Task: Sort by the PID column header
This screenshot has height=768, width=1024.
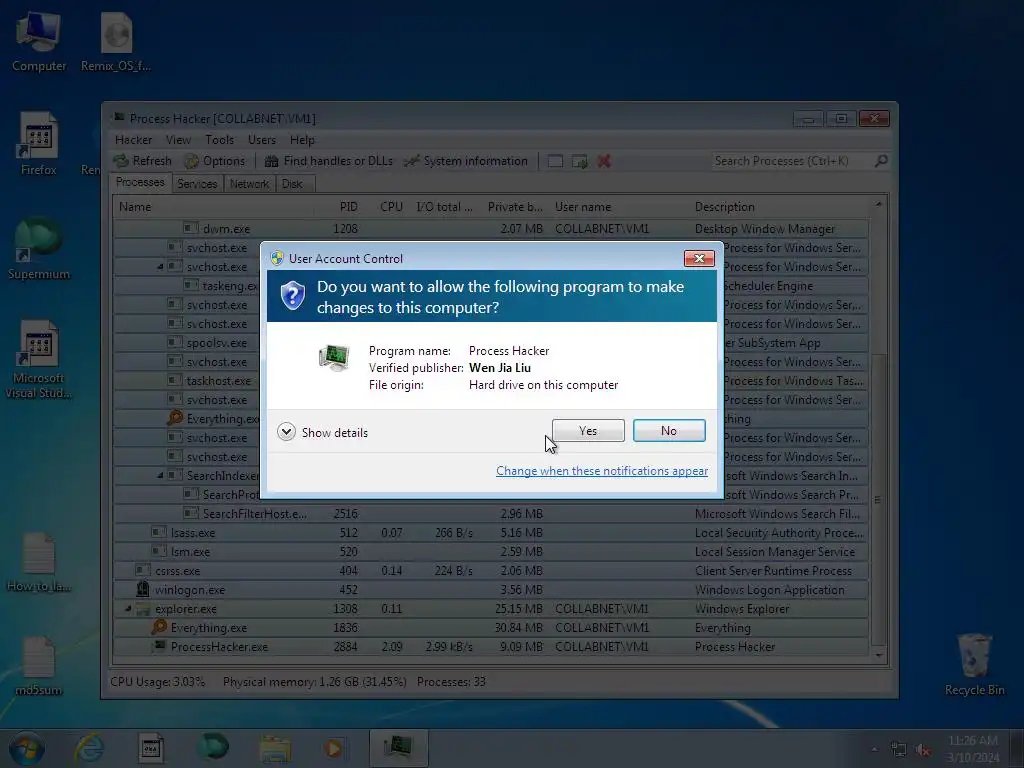Action: 340,207
